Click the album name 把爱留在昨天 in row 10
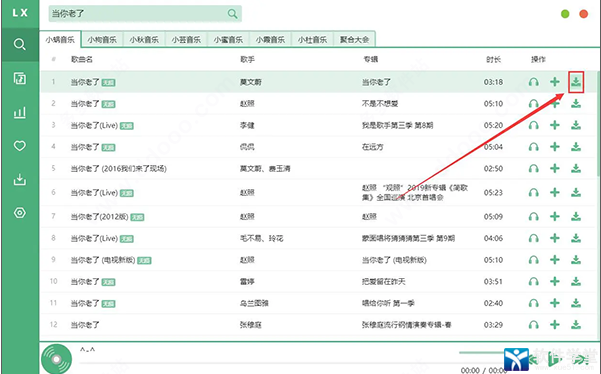Screen dimensions: 601x374 pyautogui.click(x=383, y=281)
